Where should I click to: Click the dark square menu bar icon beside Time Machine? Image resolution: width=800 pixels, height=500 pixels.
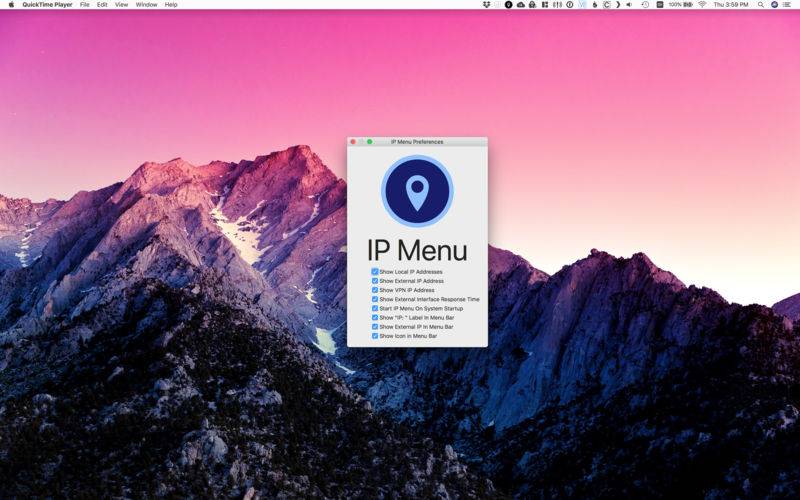(660, 5)
